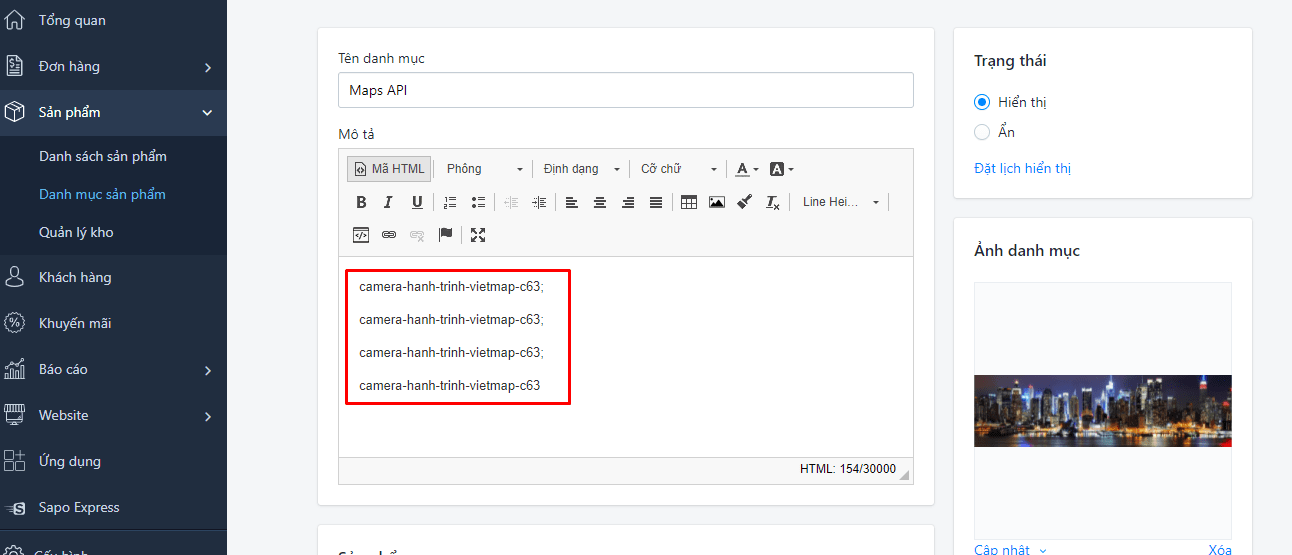This screenshot has height=555, width=1292.
Task: Center align the text
Action: coord(600,202)
